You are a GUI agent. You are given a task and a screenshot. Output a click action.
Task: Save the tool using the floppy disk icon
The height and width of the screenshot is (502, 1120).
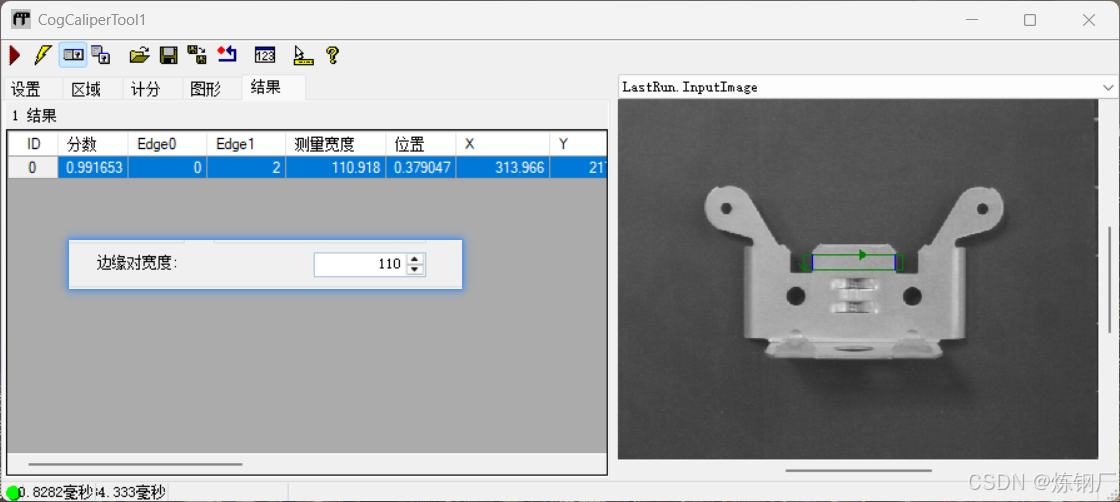click(168, 55)
